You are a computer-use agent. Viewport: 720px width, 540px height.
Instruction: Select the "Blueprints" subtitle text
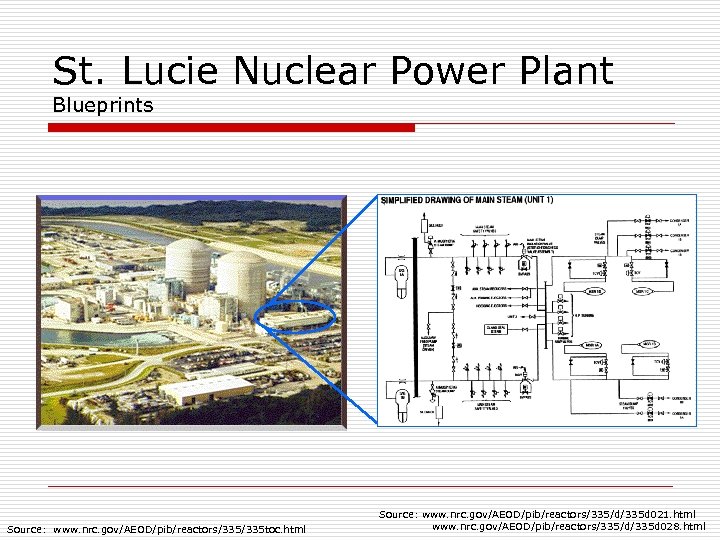(103, 105)
